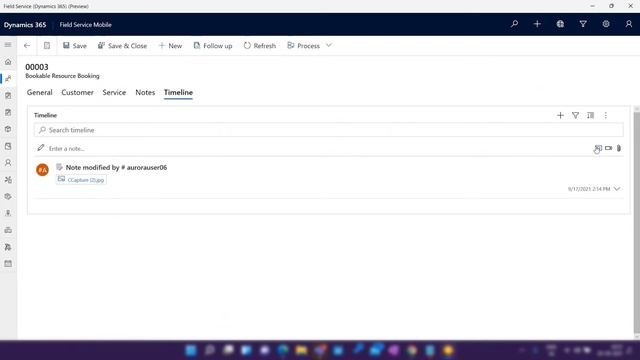
Task: Click the back arrow
Action: tap(27, 45)
